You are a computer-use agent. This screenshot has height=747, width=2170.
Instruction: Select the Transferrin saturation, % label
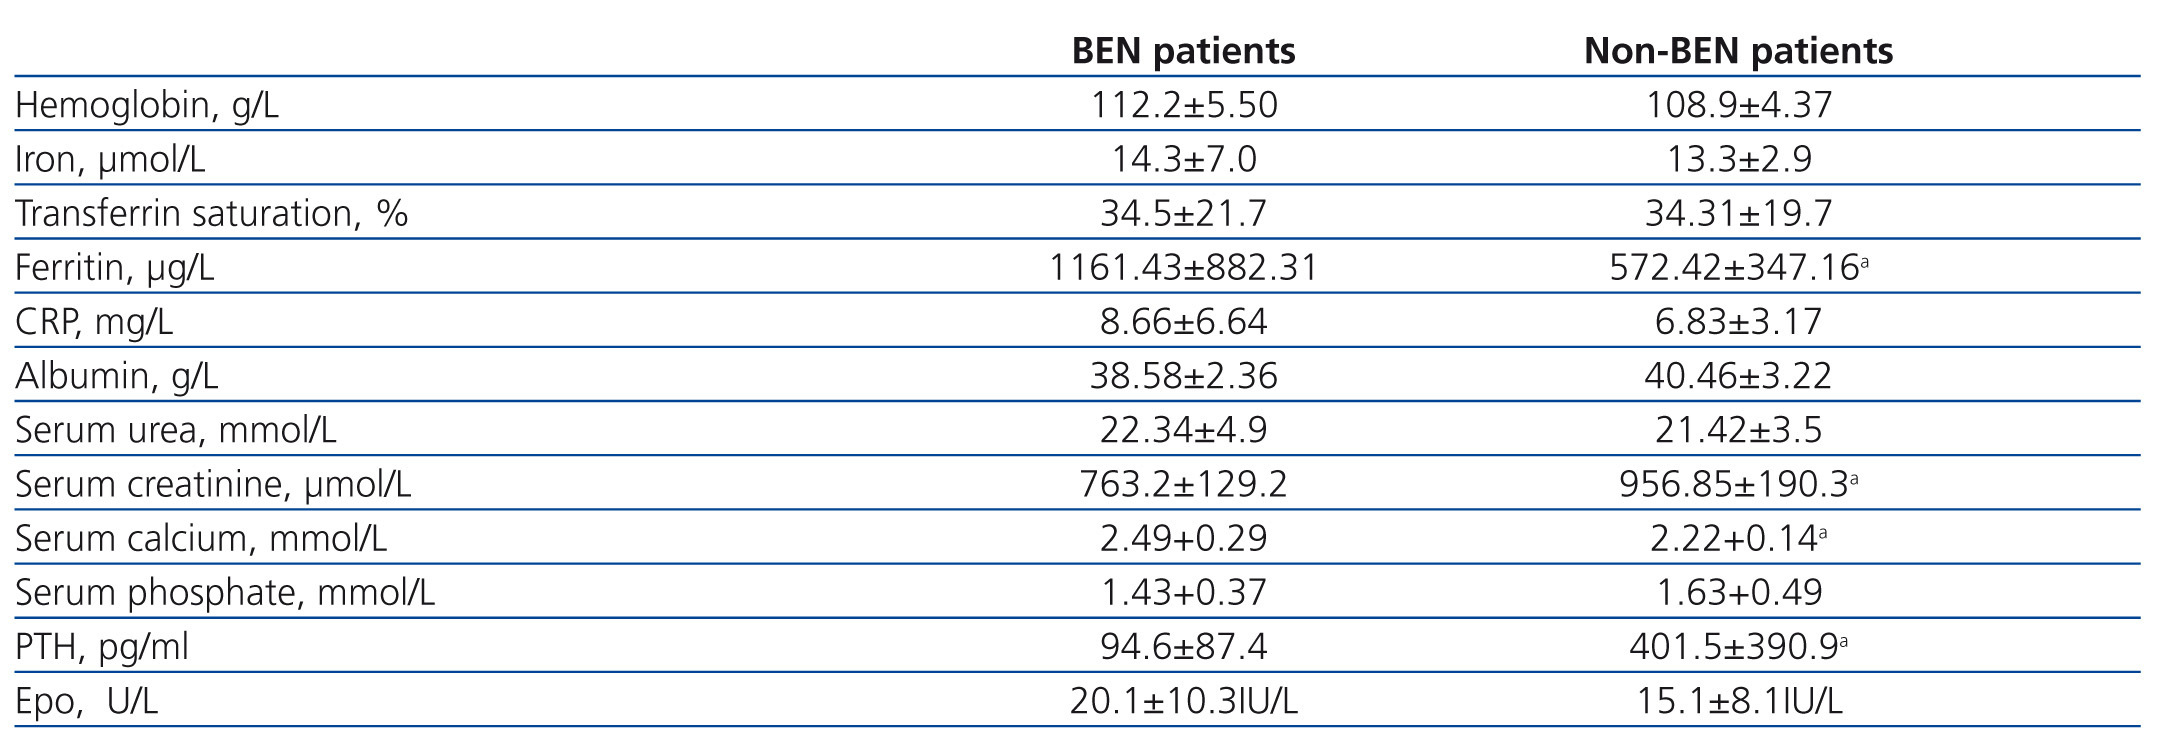211,213
